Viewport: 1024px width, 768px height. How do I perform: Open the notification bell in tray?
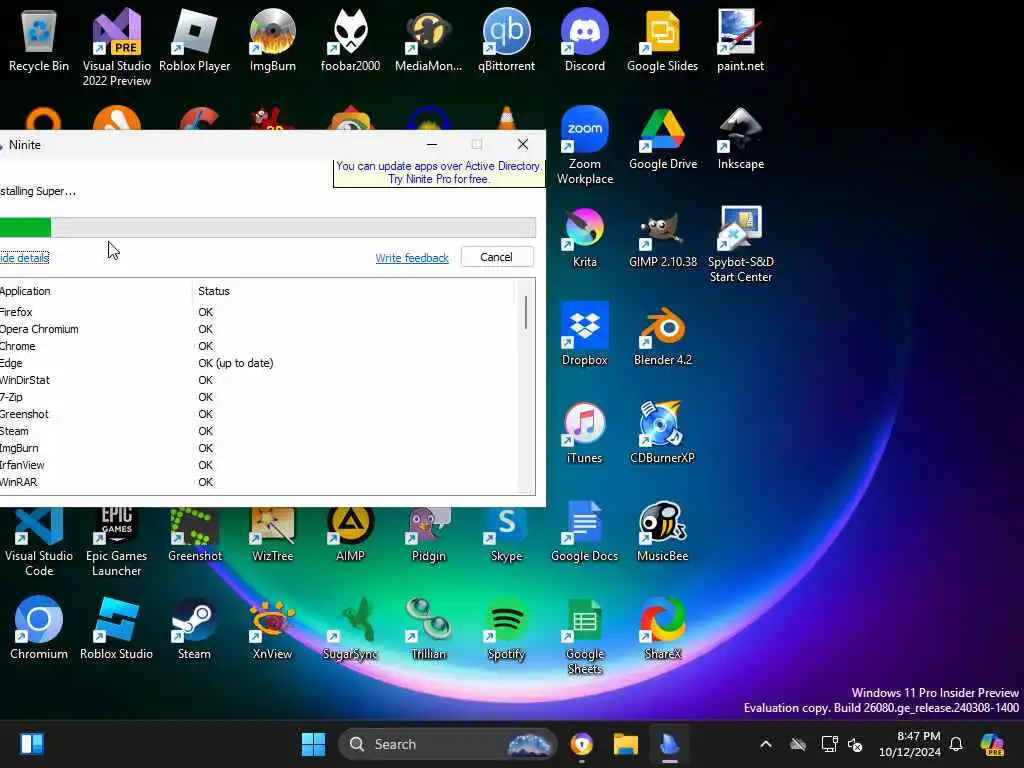coord(956,744)
